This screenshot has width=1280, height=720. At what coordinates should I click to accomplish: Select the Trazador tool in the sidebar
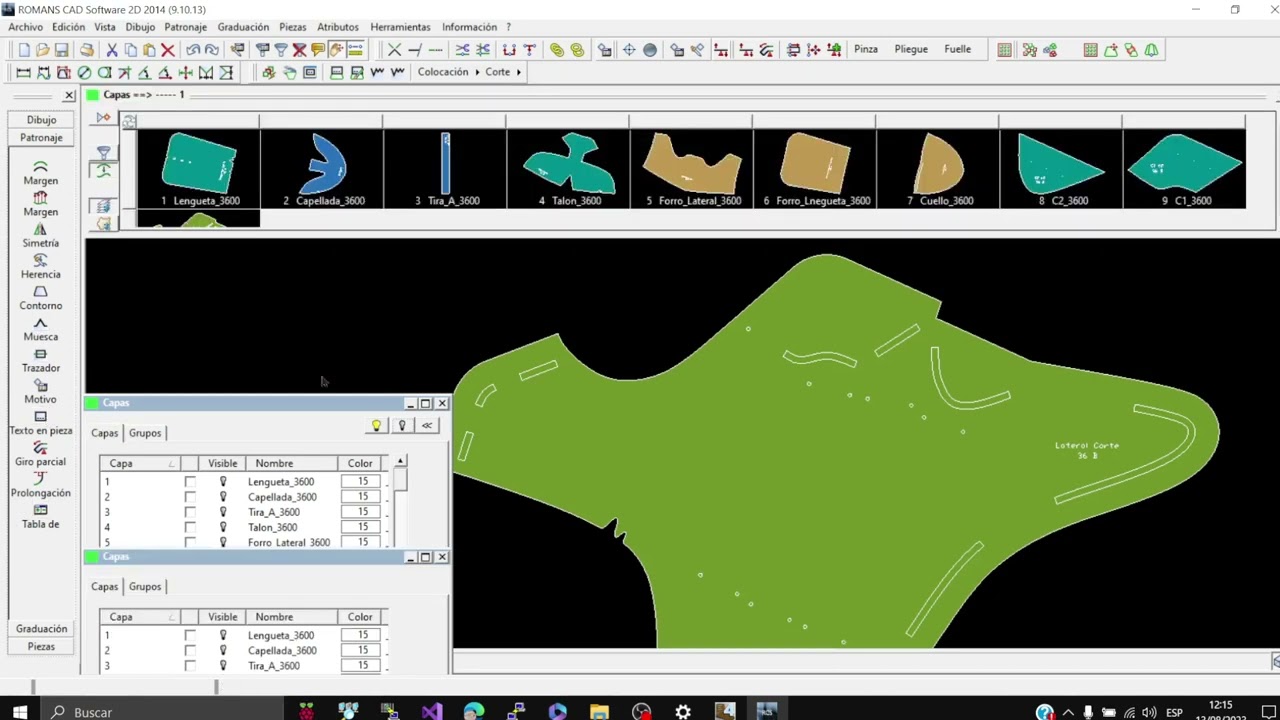click(41, 360)
